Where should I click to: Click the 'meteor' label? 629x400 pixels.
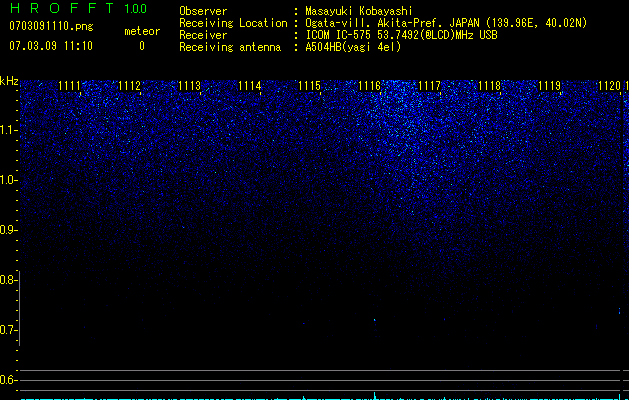142,31
